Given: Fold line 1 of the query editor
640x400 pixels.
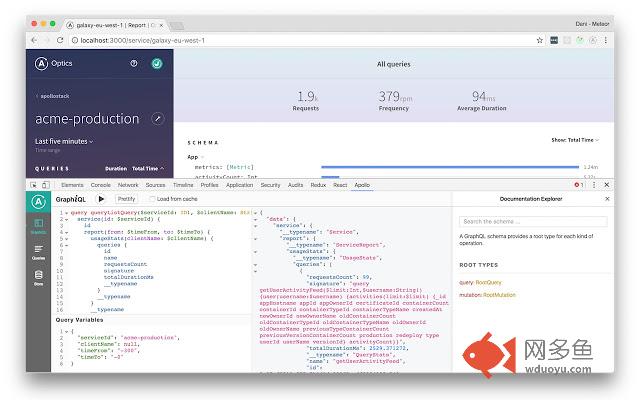Looking at the screenshot, I should pos(66,213).
